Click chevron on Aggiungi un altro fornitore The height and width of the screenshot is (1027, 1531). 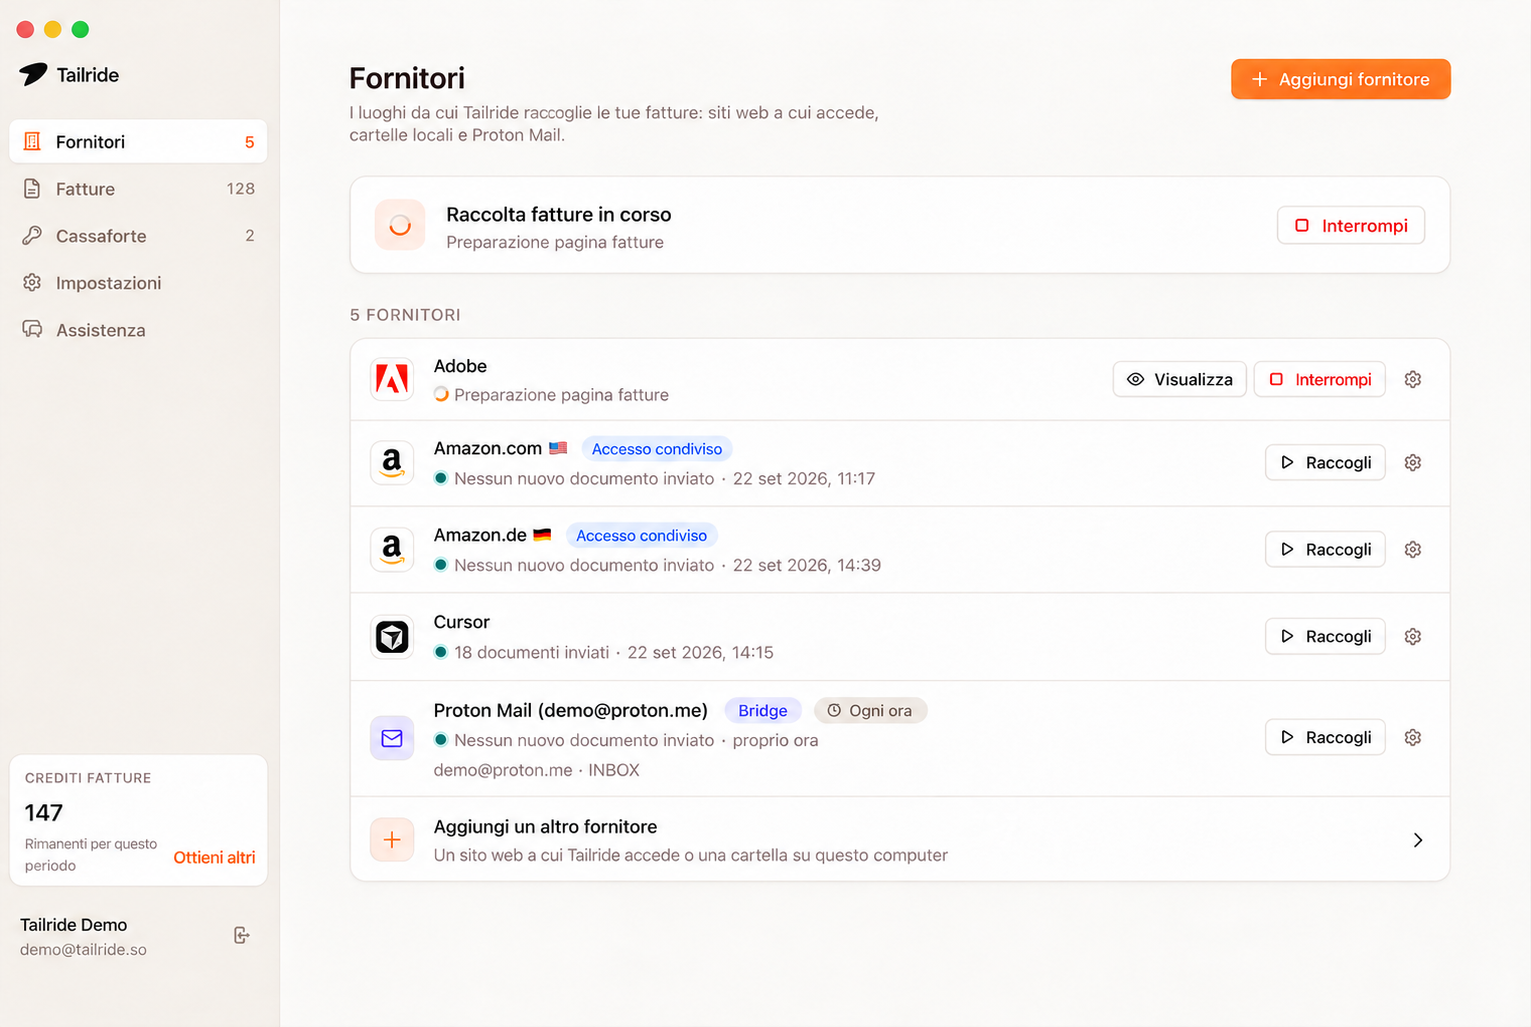pyautogui.click(x=1418, y=840)
